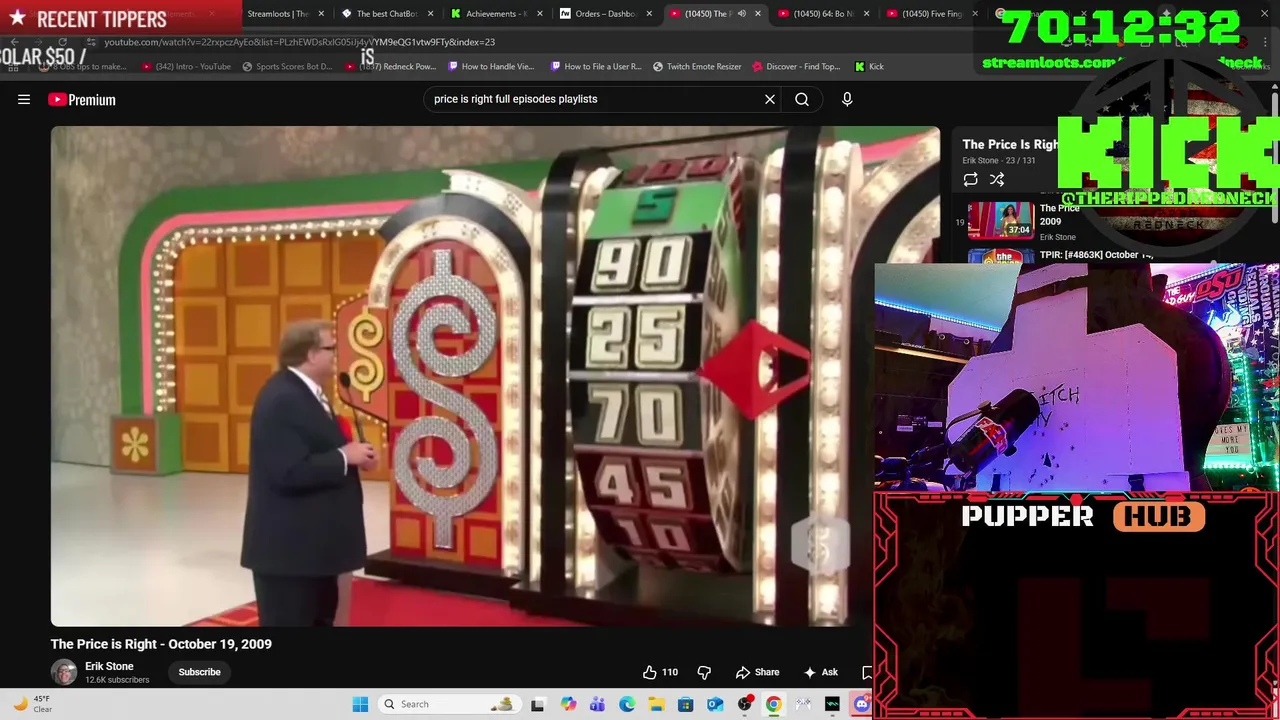Open the weather widget 45°F Clear
The width and height of the screenshot is (1280, 720).
[32, 704]
